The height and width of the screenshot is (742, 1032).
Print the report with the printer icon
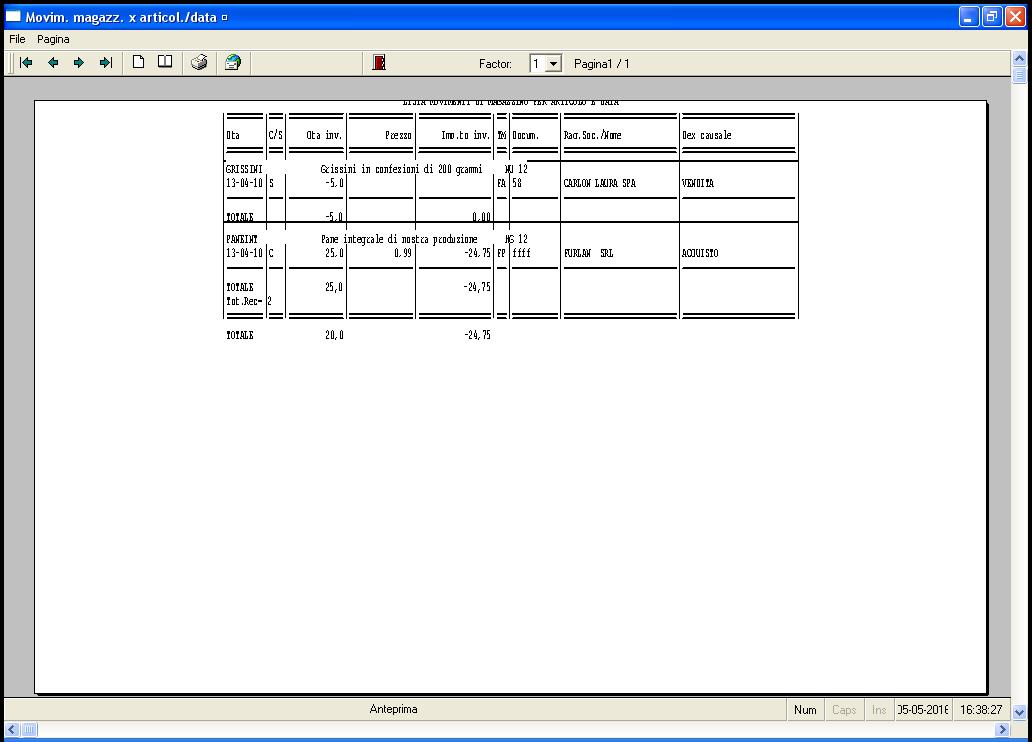[x=199, y=63]
